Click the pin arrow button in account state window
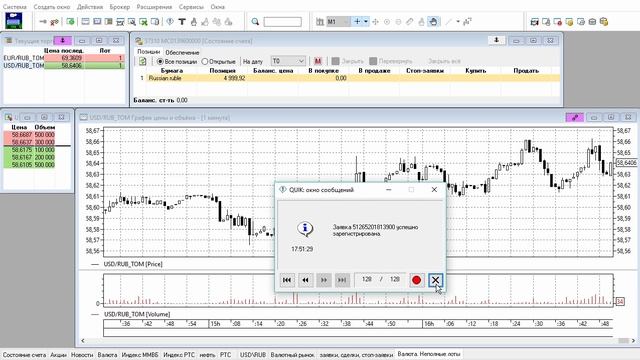This screenshot has width=640, height=360. (x=497, y=40)
